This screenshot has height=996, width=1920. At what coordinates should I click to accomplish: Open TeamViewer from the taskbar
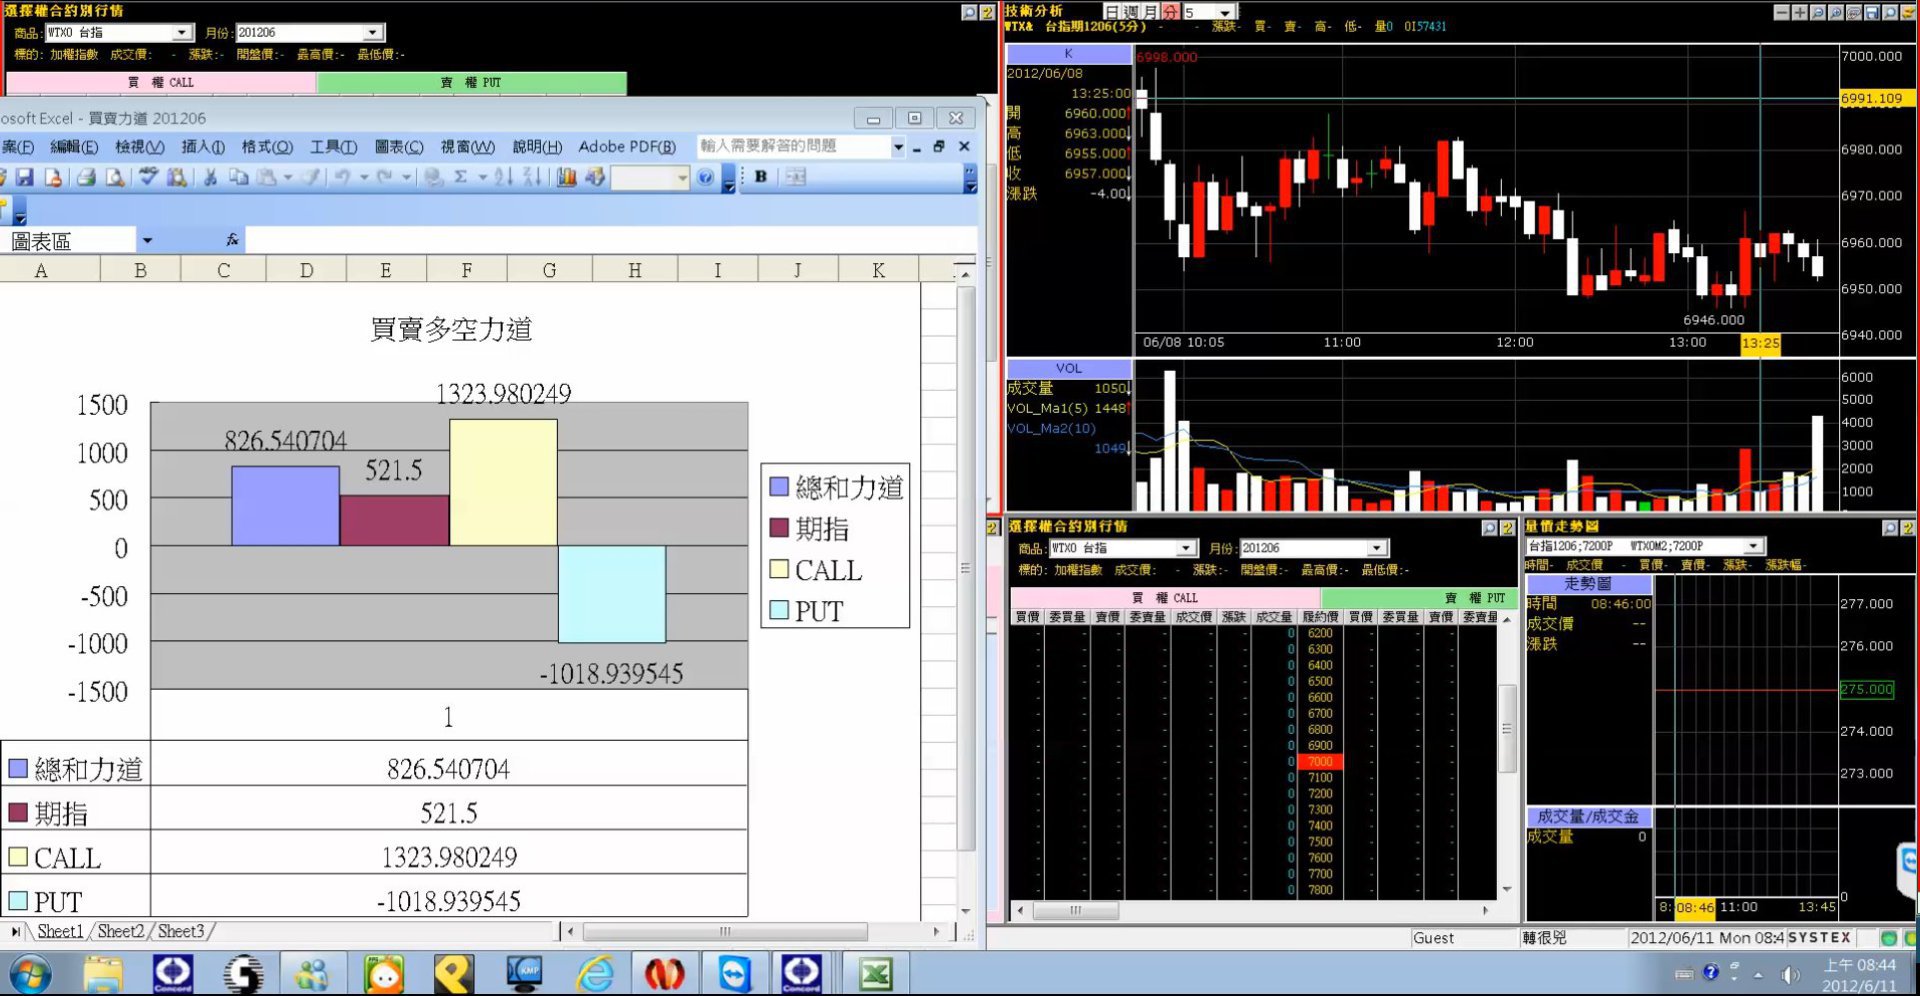pyautogui.click(x=734, y=974)
